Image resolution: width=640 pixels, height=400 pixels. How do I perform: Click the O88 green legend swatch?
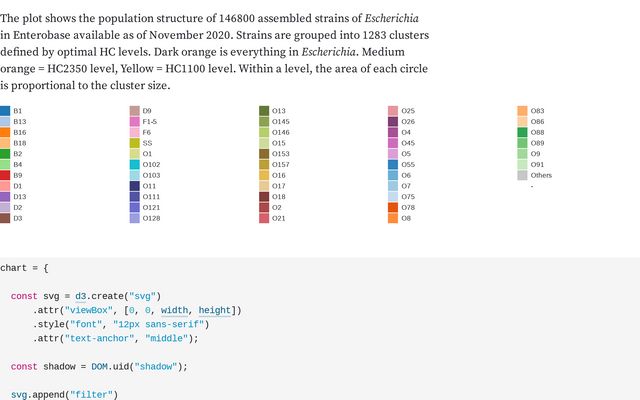pyautogui.click(x=522, y=132)
